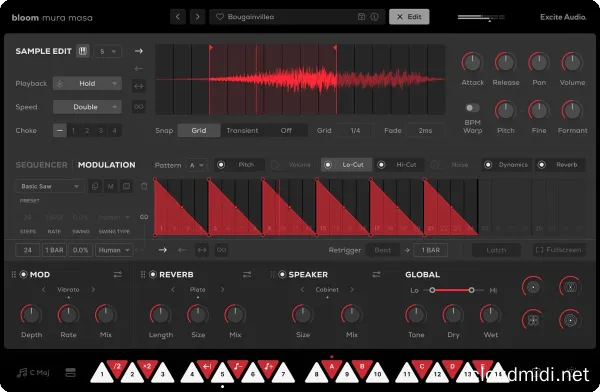Enable the infinity loop icon in Sample Edit
The image size is (600, 392).
139,106
